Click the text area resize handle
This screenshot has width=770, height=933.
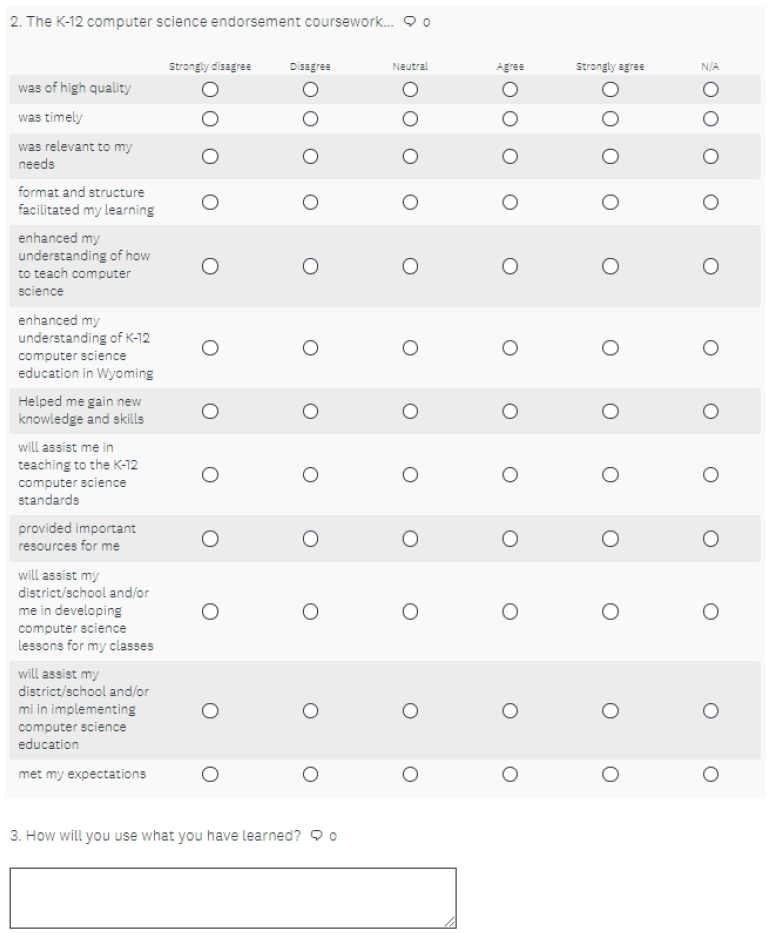coord(451,922)
